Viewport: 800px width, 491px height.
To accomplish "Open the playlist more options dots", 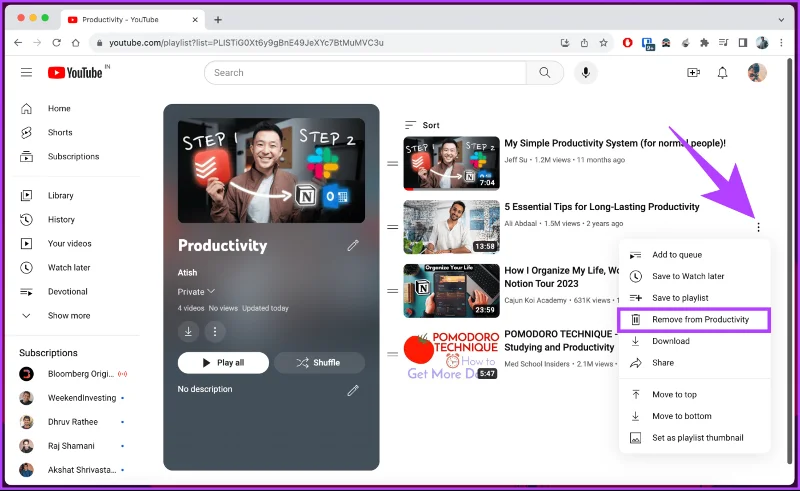I will 215,331.
